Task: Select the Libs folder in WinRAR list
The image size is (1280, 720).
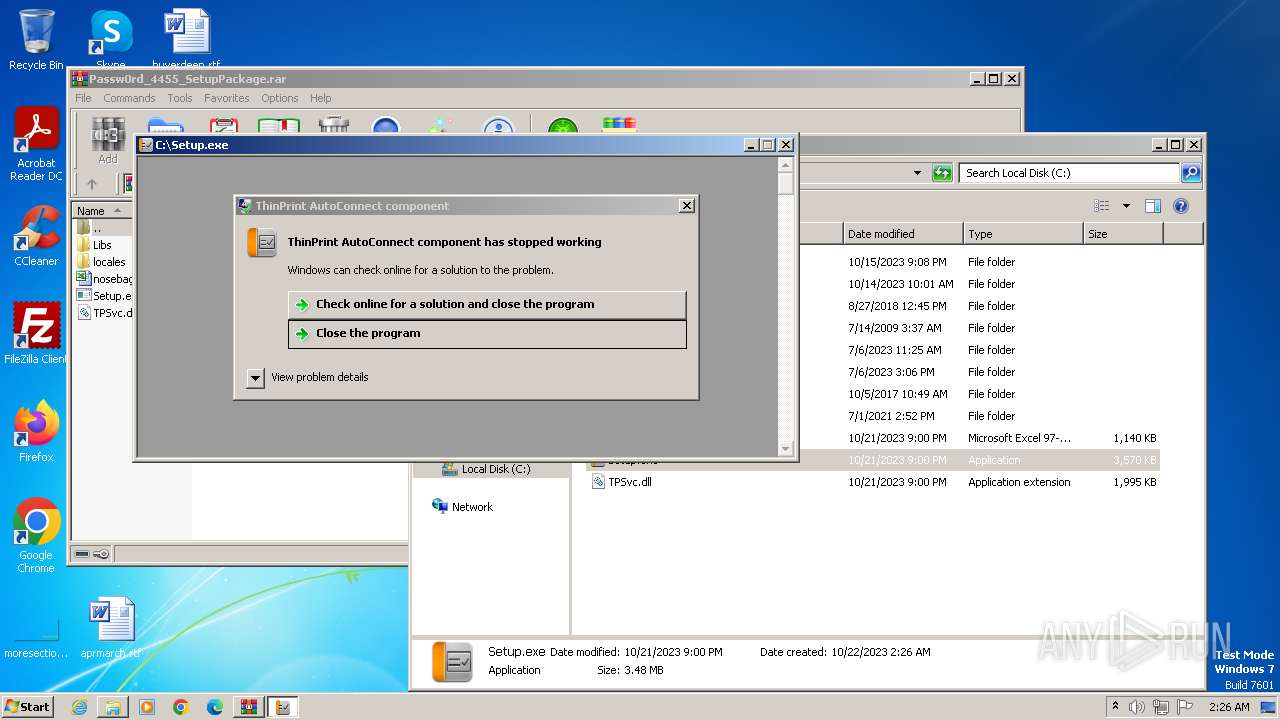Action: [102, 245]
